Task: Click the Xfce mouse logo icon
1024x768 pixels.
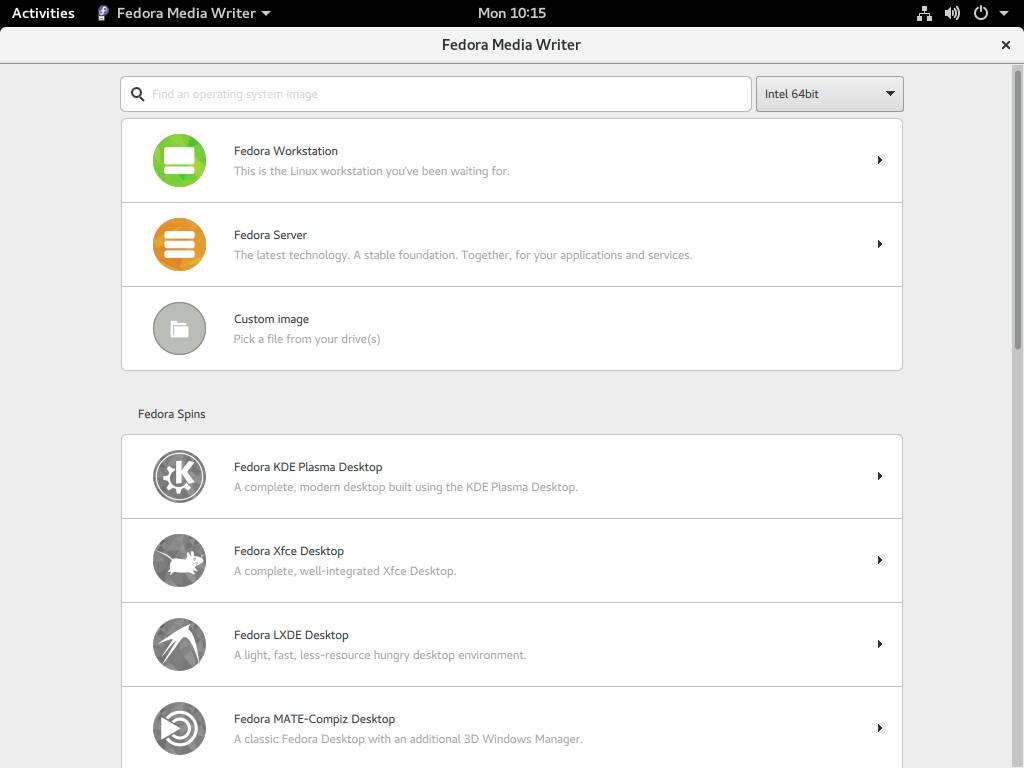Action: tap(179, 560)
